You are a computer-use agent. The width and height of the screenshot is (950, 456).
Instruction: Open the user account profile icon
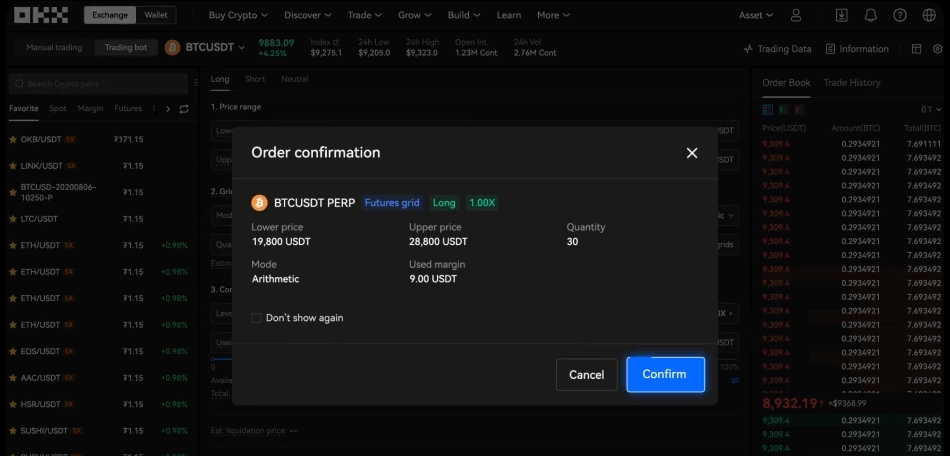pyautogui.click(x=796, y=15)
